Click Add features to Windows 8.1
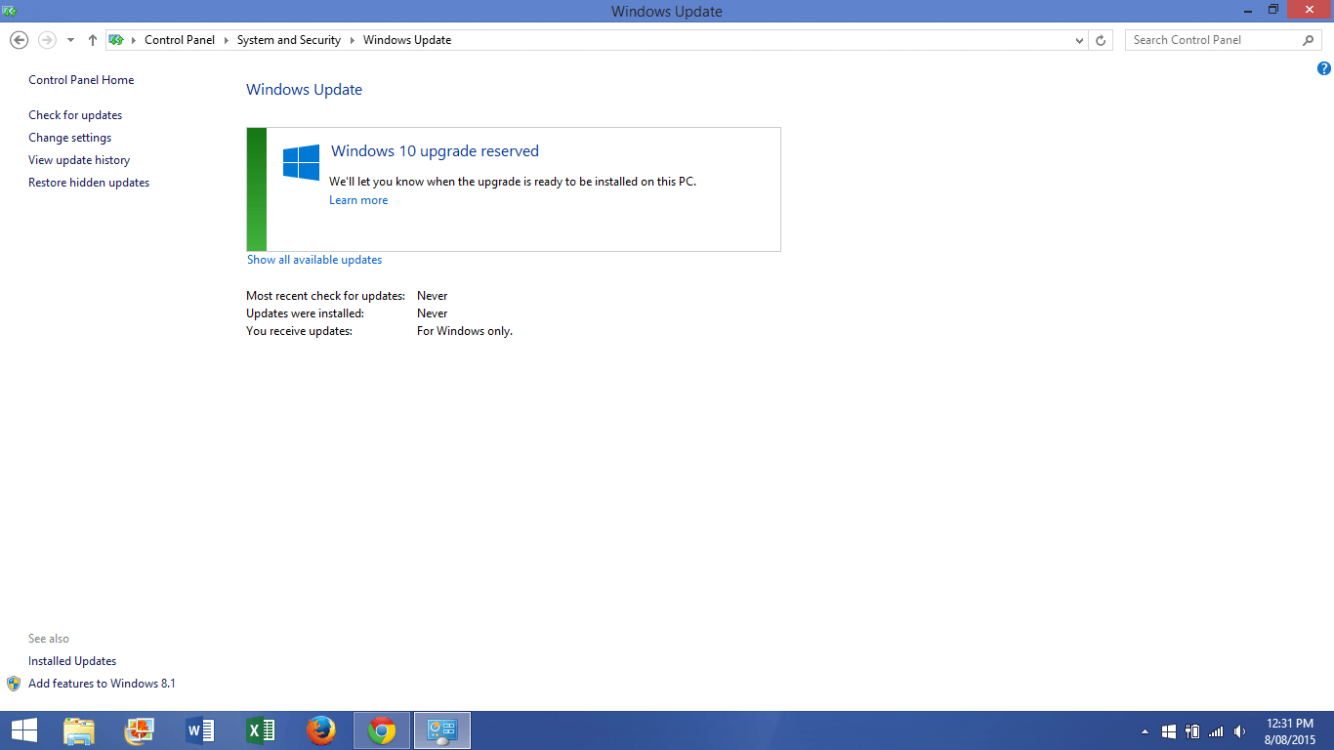Viewport: 1334px width, 750px height. (102, 684)
